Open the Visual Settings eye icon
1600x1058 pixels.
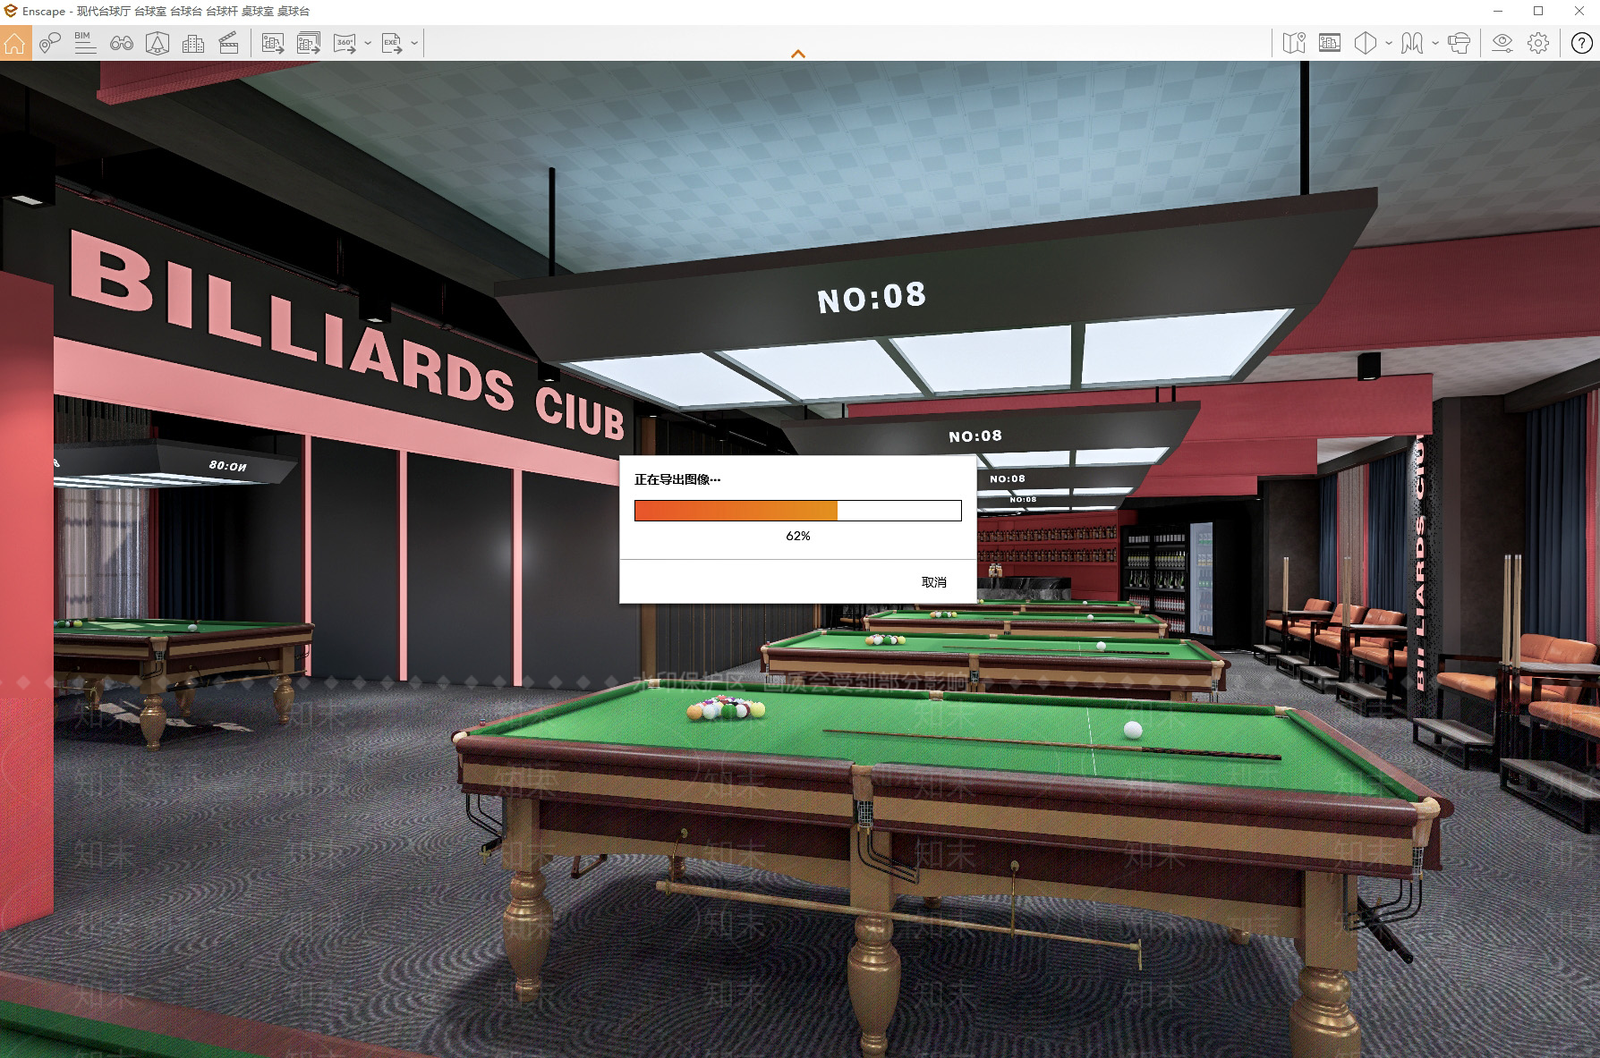pyautogui.click(x=1502, y=43)
